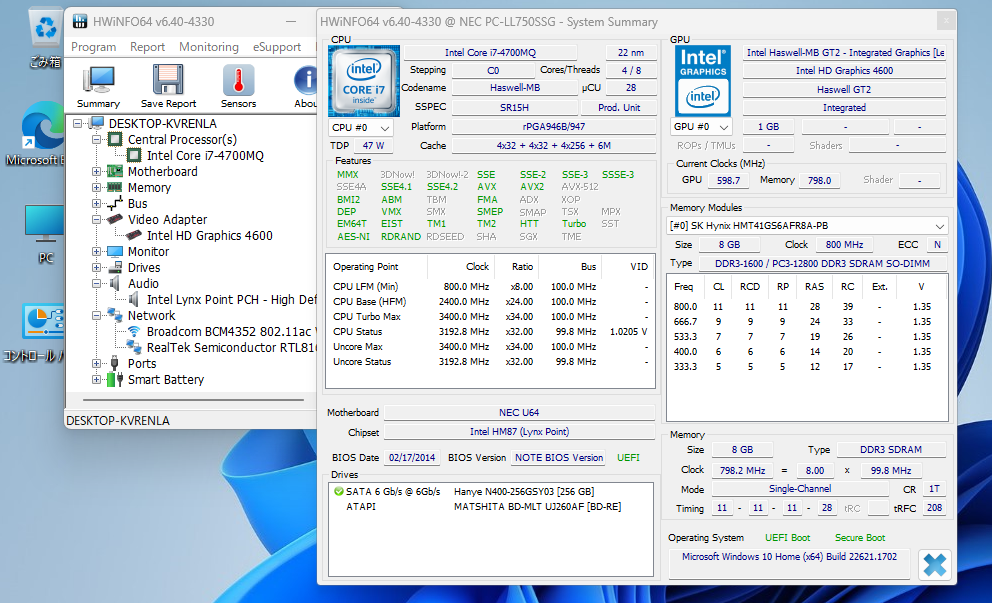Viewport: 992px width, 603px height.
Task: Click the NEC U64 motherboard field
Action: coord(519,413)
